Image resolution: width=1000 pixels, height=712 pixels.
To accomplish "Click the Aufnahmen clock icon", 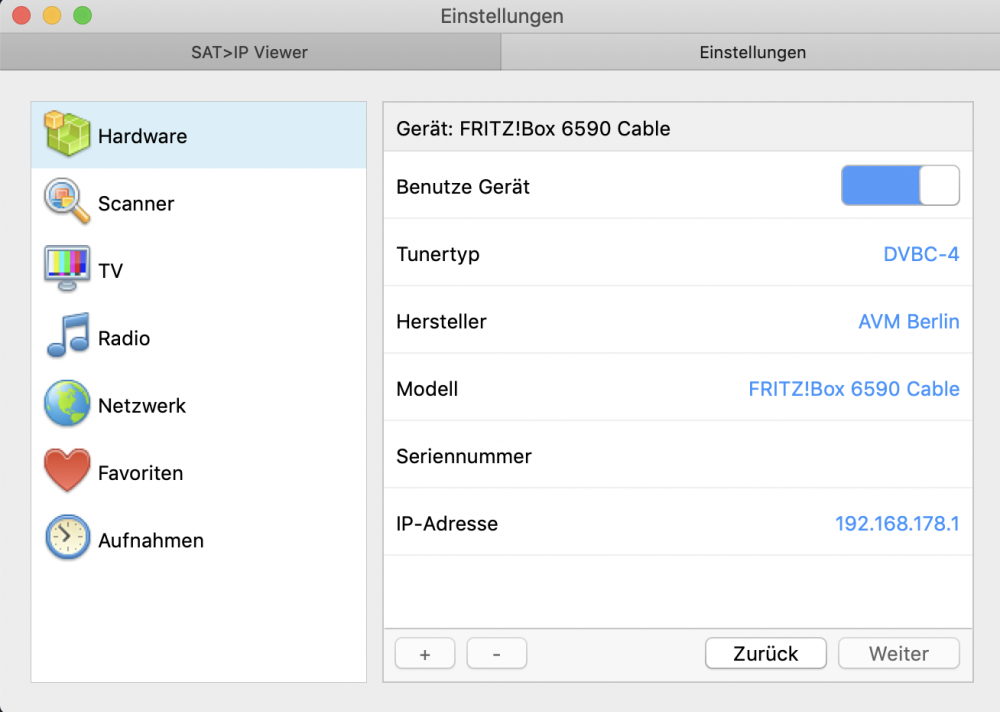I will pos(67,539).
